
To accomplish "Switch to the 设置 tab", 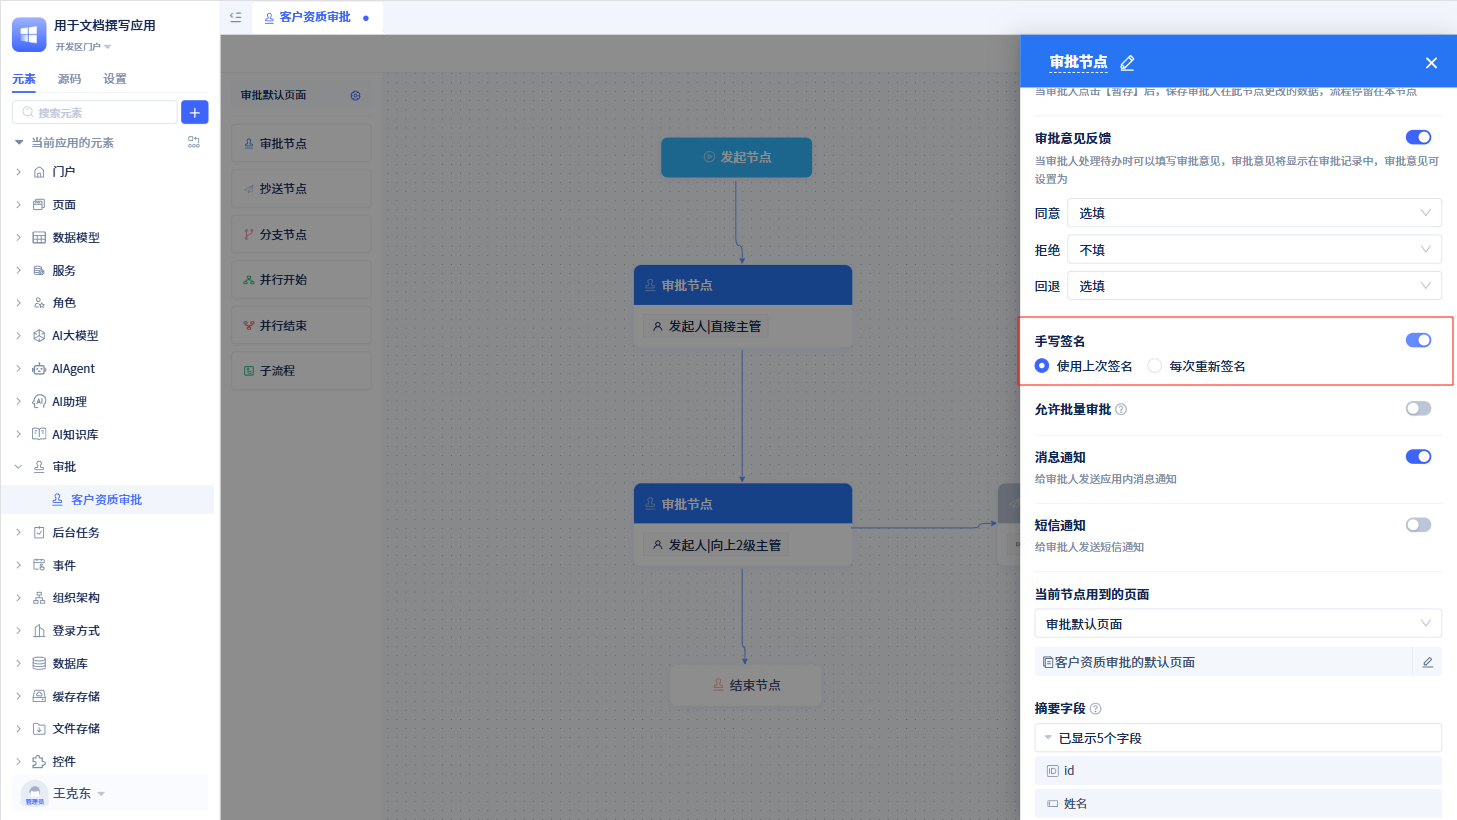I will (x=115, y=79).
